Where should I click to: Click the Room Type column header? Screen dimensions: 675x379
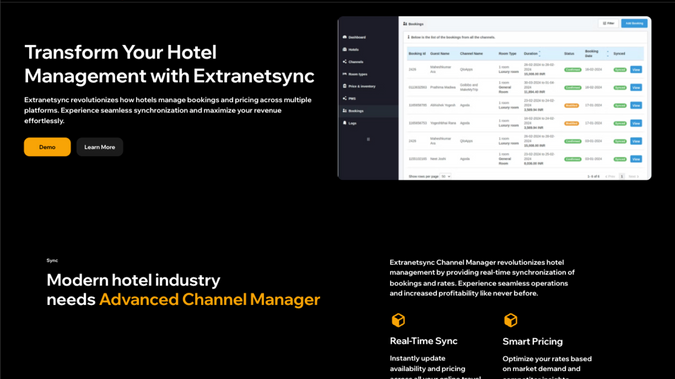tap(508, 53)
